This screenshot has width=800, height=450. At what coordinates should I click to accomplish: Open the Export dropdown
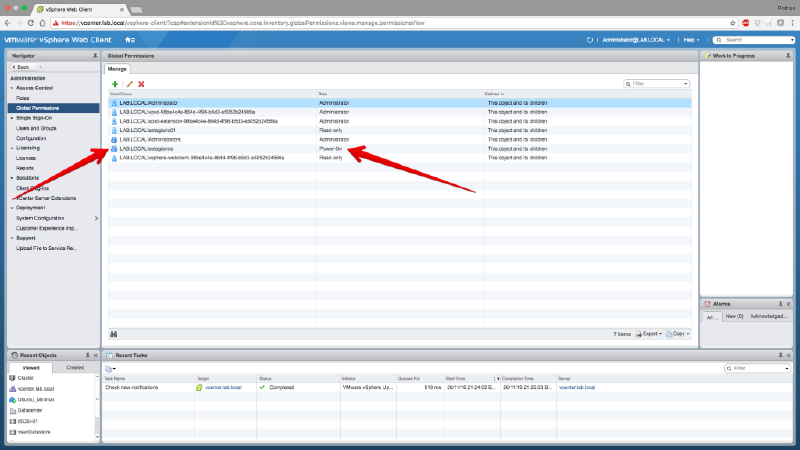pyautogui.click(x=651, y=333)
